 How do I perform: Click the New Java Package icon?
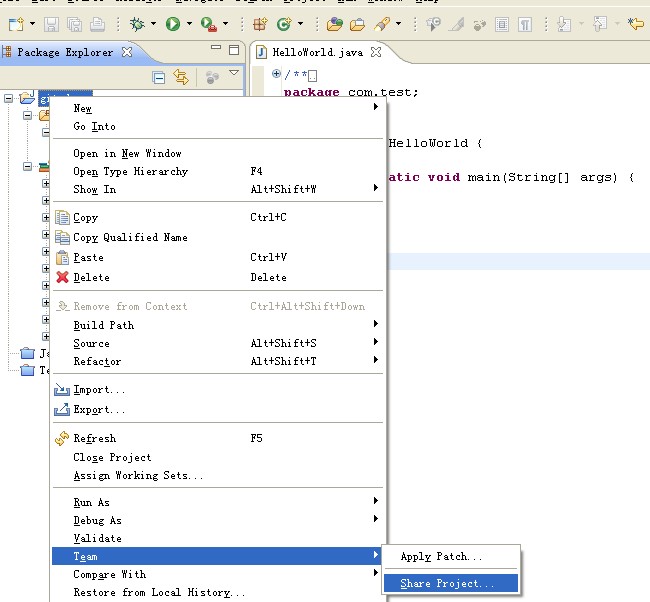(x=260, y=24)
